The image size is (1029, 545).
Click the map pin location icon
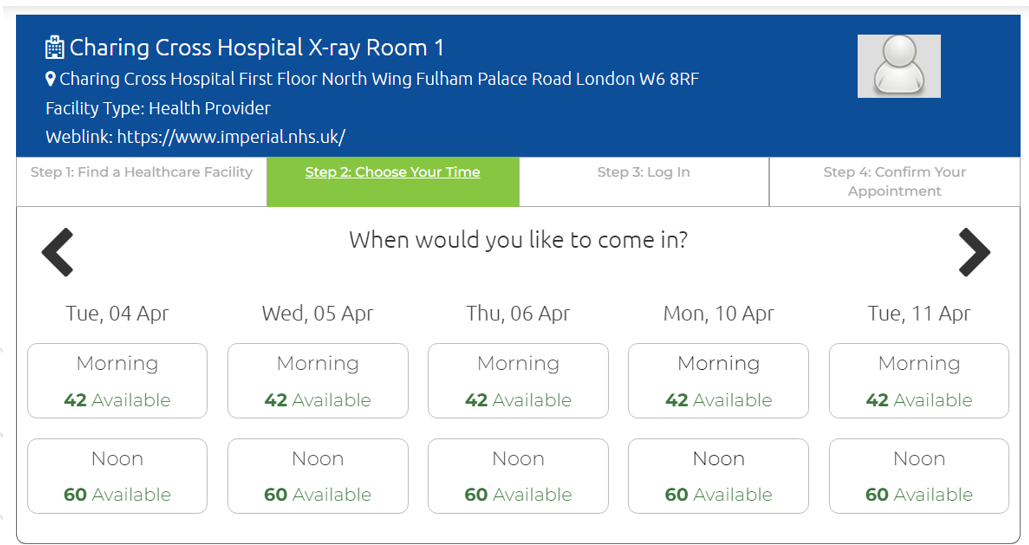pyautogui.click(x=51, y=79)
